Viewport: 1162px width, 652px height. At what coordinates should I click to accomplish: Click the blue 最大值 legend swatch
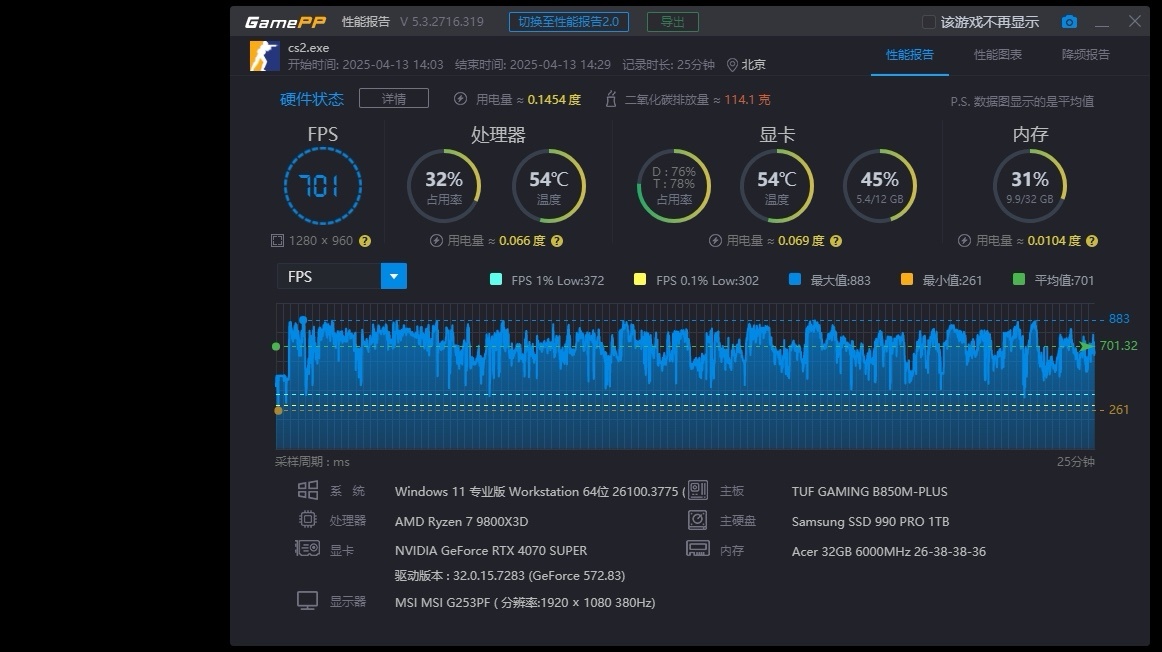coord(794,279)
